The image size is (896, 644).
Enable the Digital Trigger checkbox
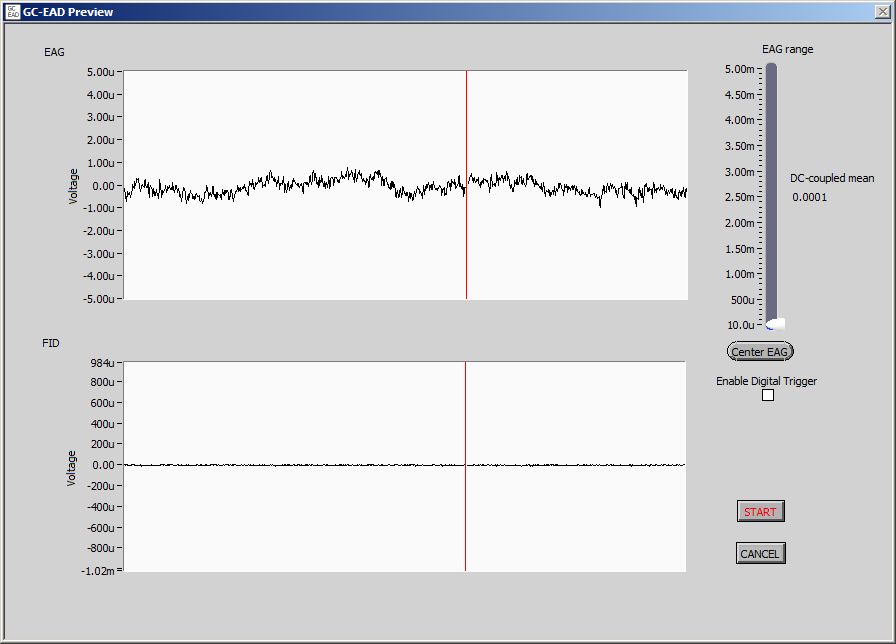tap(768, 395)
